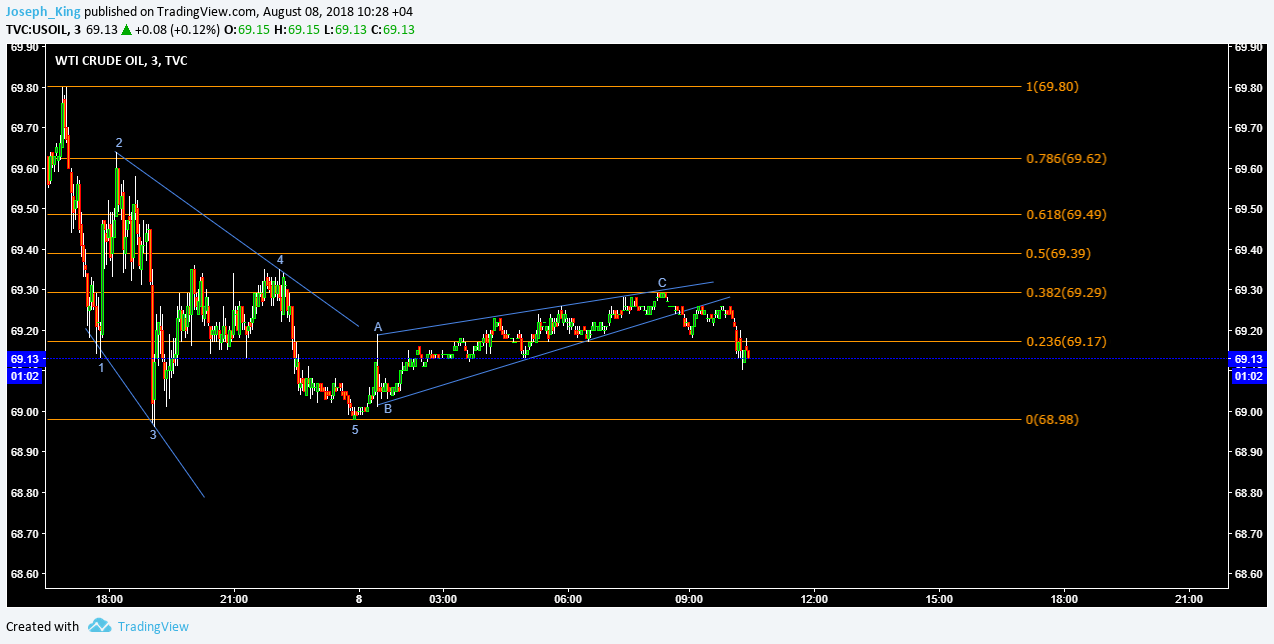1274x644 pixels.
Task: Click the 15:00 time axis label
Action: pyautogui.click(x=940, y=600)
